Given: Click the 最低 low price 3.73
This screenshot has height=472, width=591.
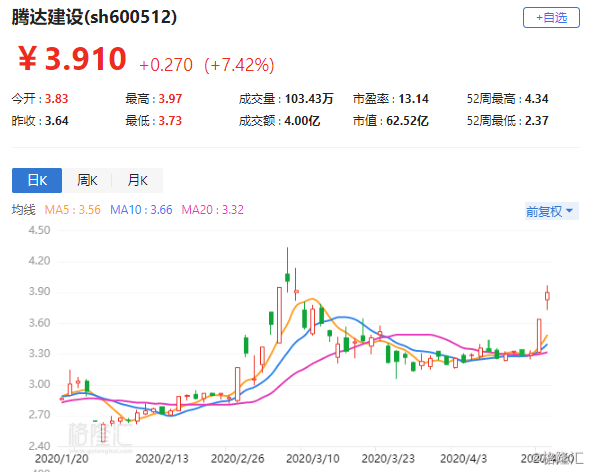Looking at the screenshot, I should click(170, 121).
